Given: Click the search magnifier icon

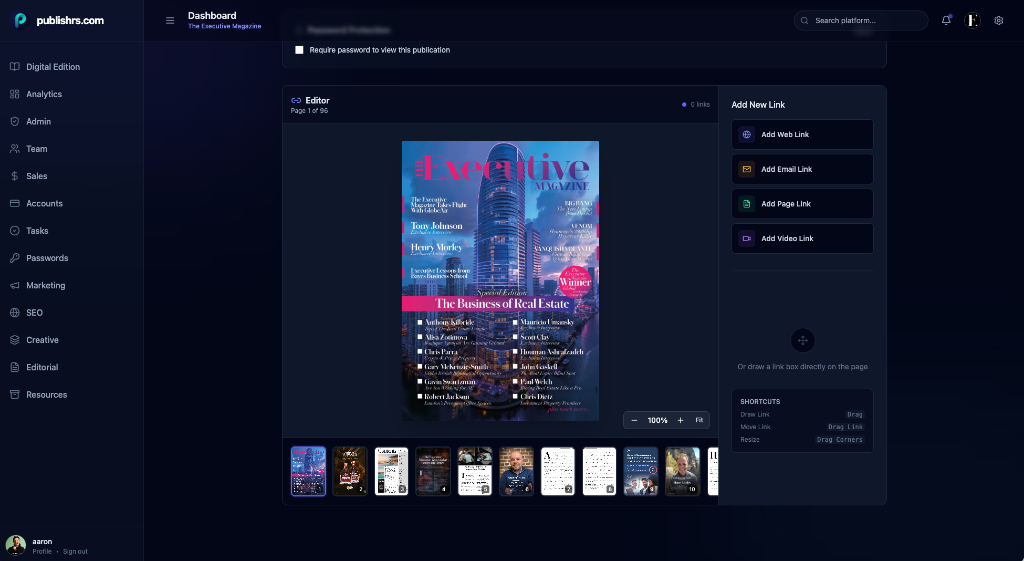Looking at the screenshot, I should click(805, 20).
